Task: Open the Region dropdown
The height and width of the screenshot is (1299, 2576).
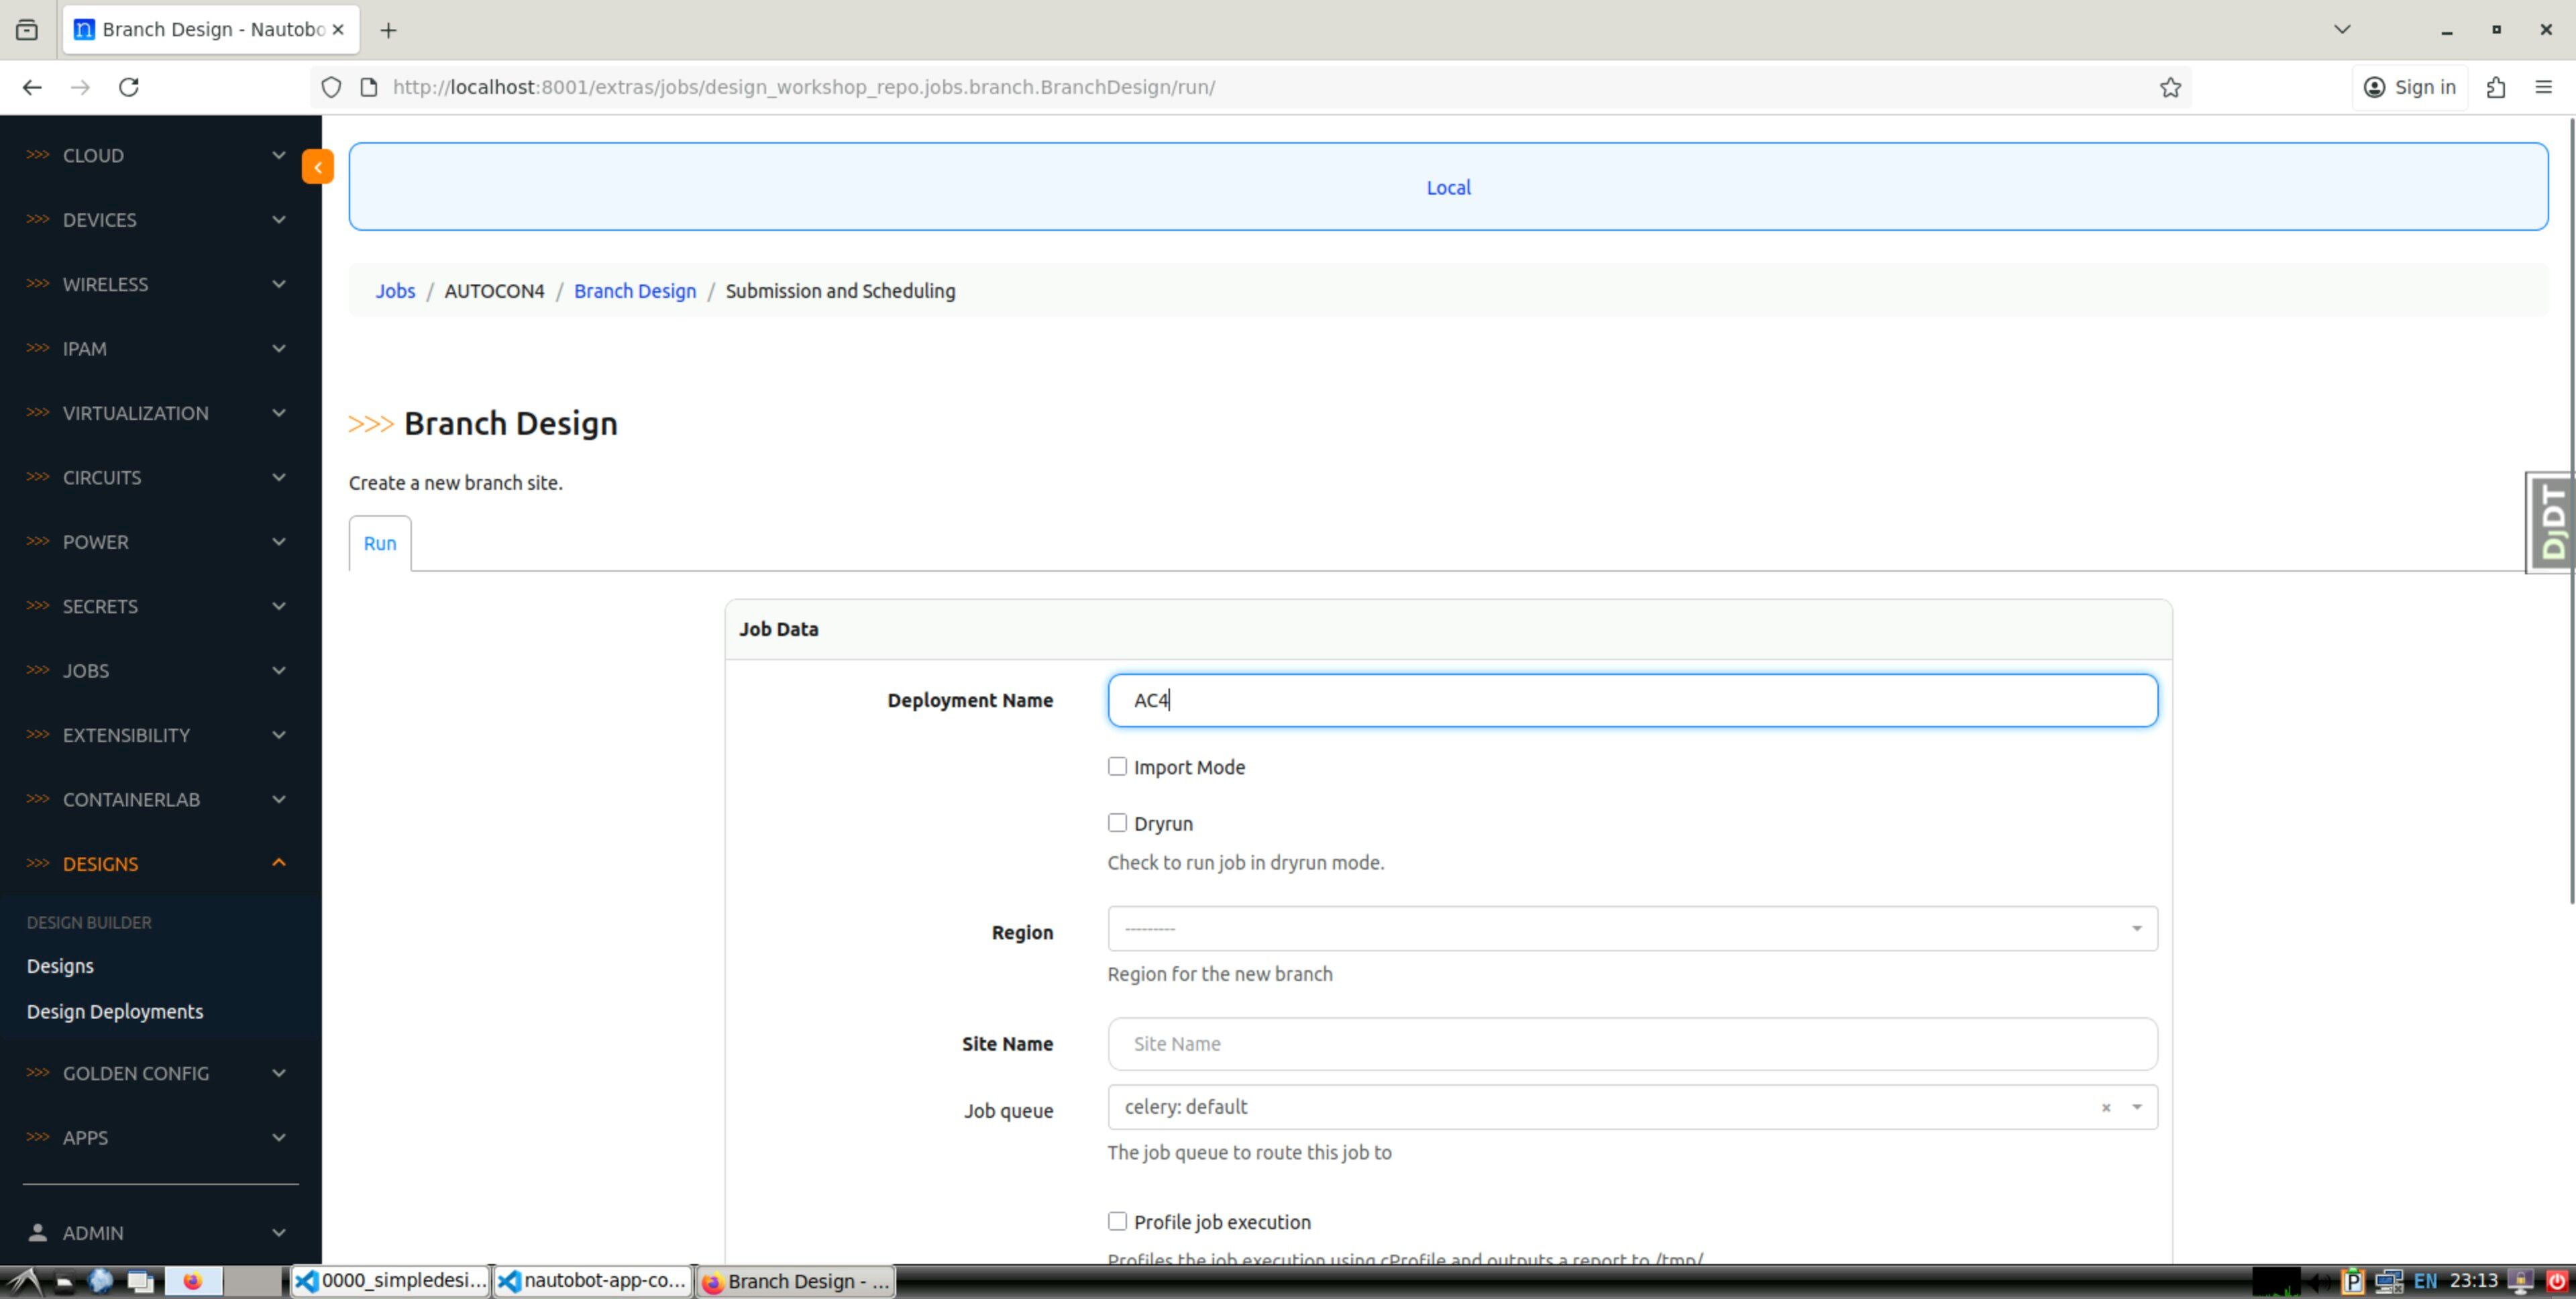Action: click(1631, 929)
